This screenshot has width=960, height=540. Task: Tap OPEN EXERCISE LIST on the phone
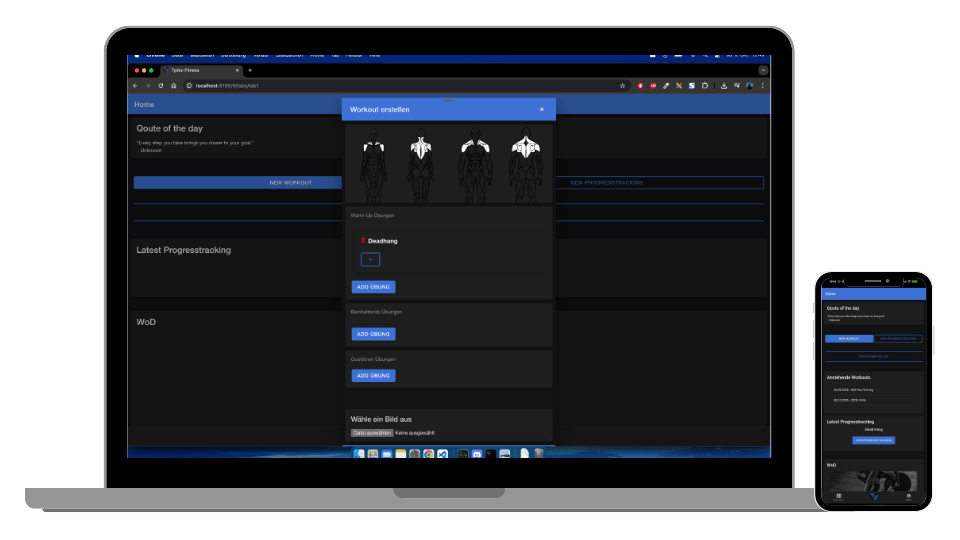(874, 356)
